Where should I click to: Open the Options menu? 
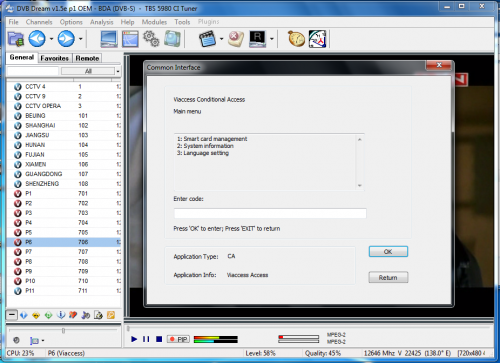pyautogui.click(x=71, y=22)
